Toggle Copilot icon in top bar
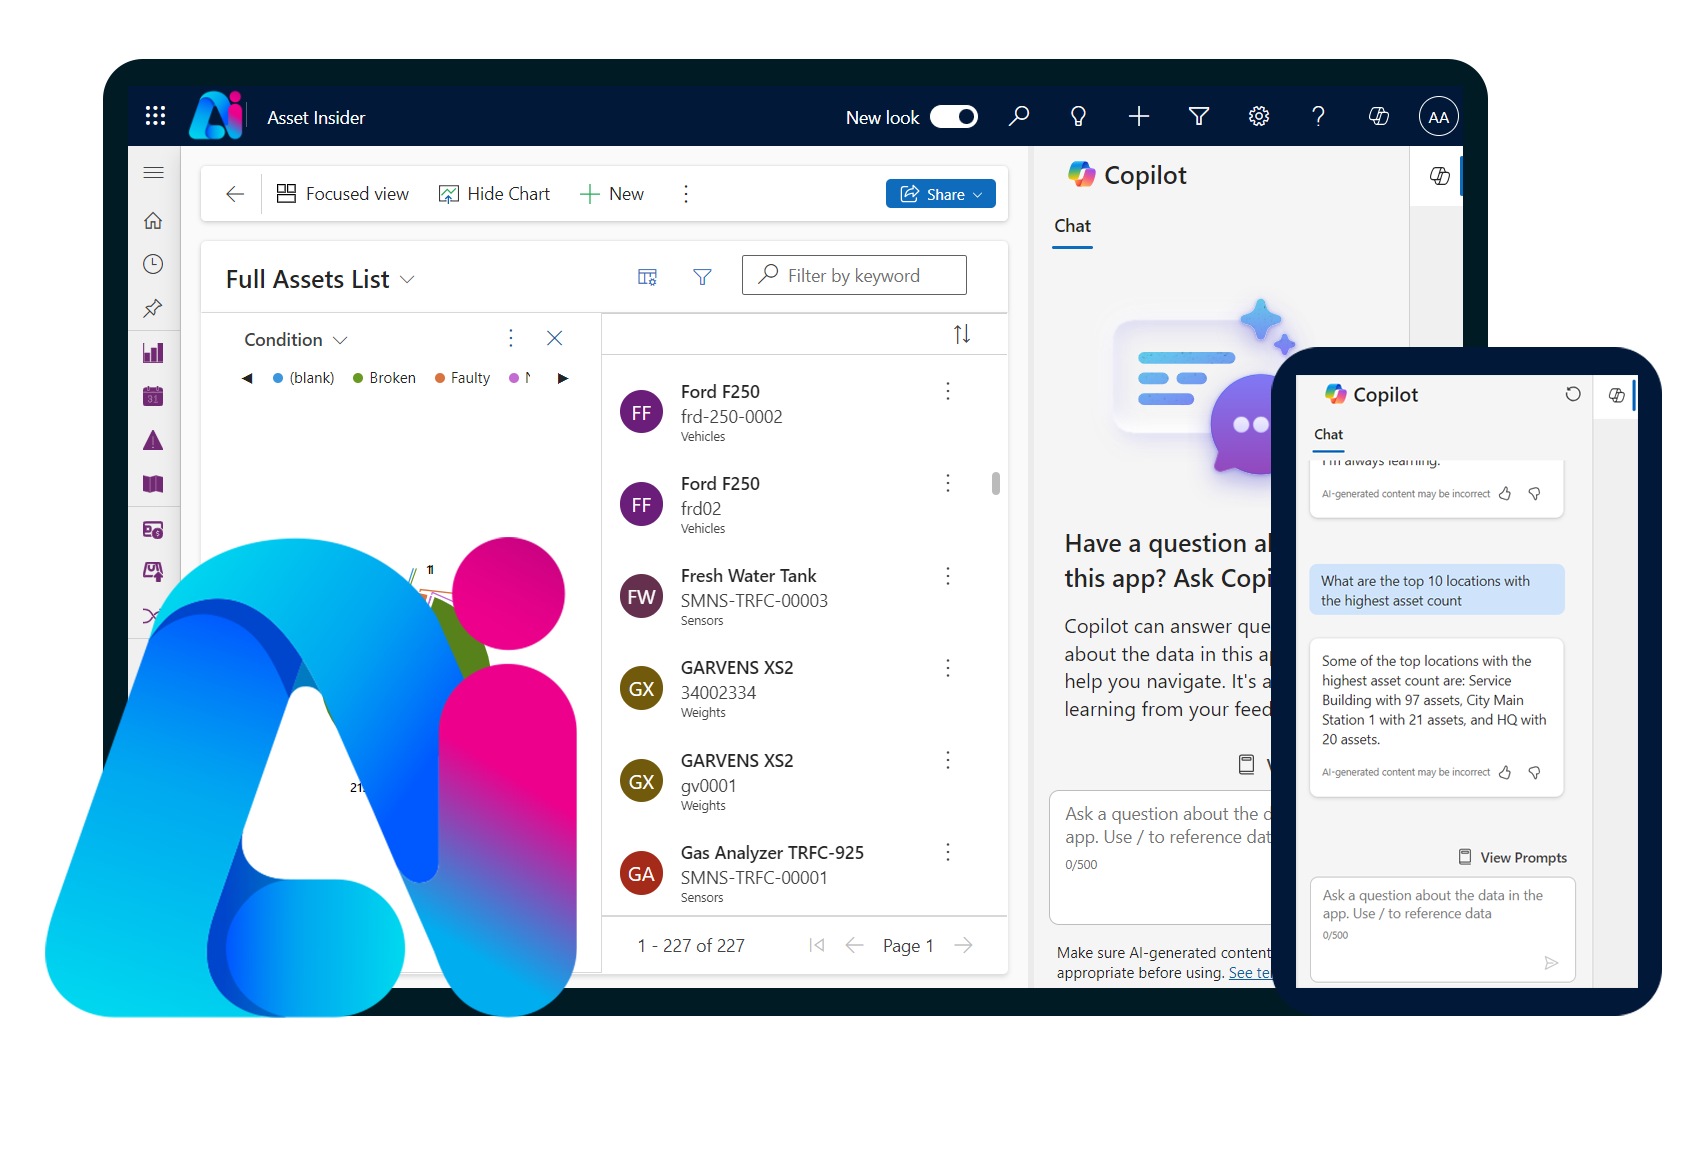1700x1159 pixels. click(x=1378, y=116)
